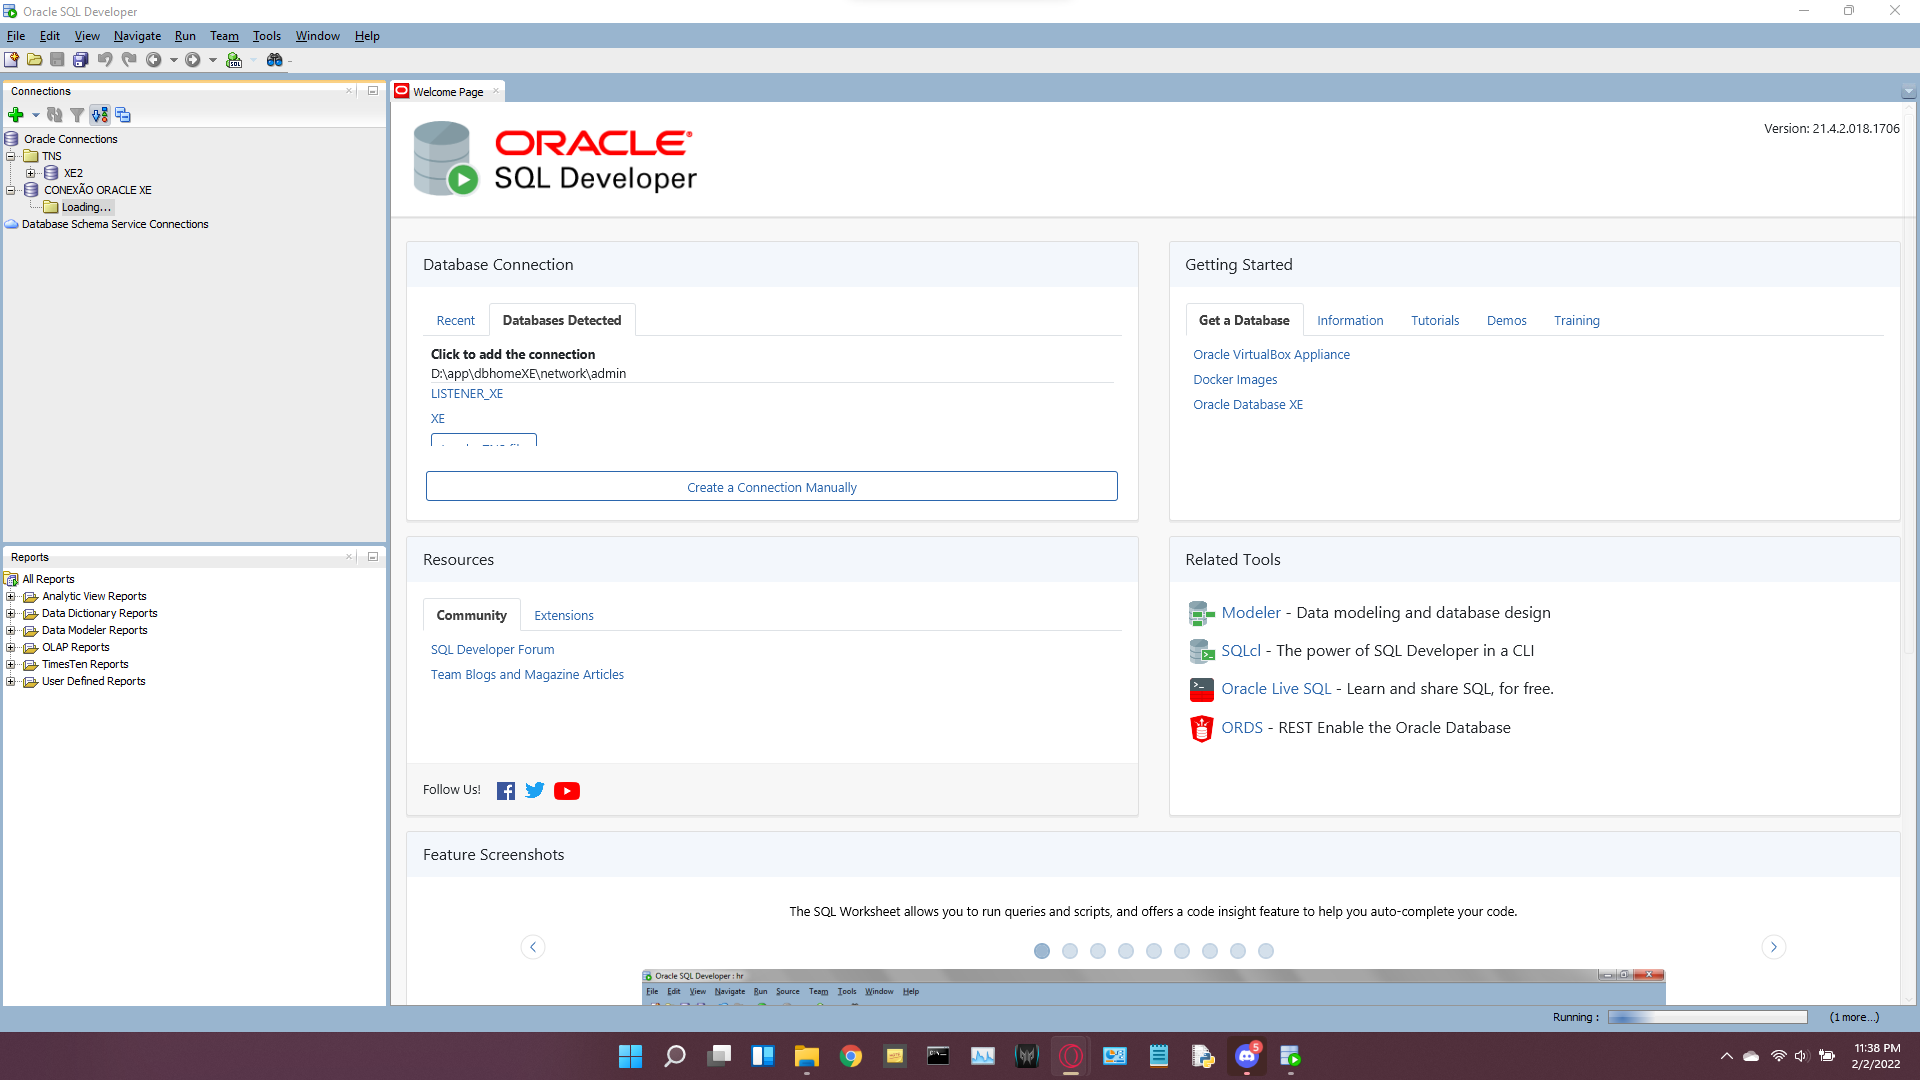Open the SQLcl tool link

pos(1240,651)
